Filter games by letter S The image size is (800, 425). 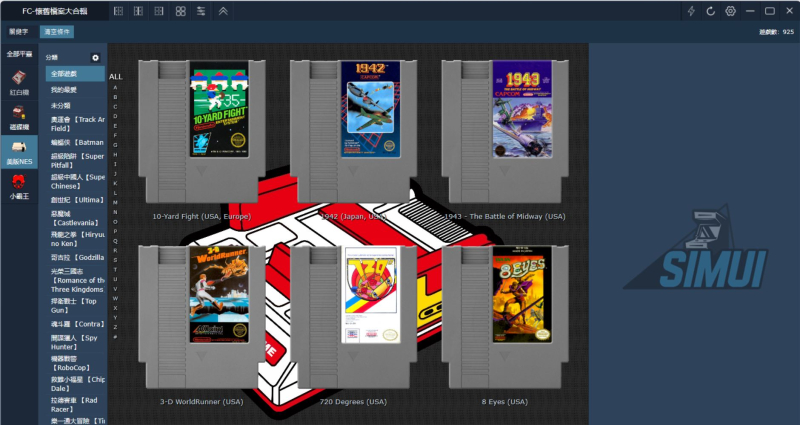coord(115,260)
